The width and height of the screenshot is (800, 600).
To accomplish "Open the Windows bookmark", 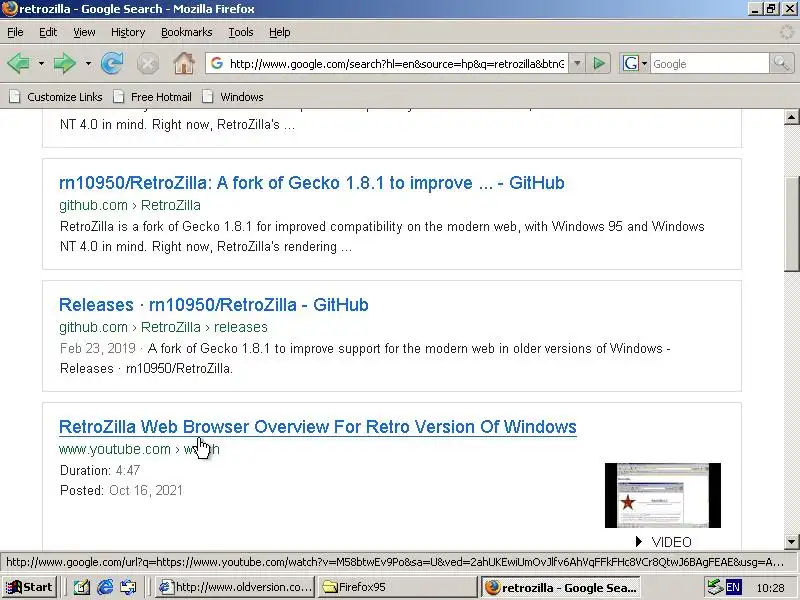I will tap(233, 97).
